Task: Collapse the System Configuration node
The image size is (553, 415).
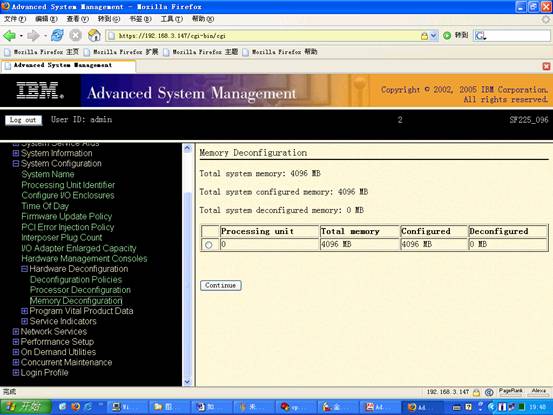Action: click(16, 164)
